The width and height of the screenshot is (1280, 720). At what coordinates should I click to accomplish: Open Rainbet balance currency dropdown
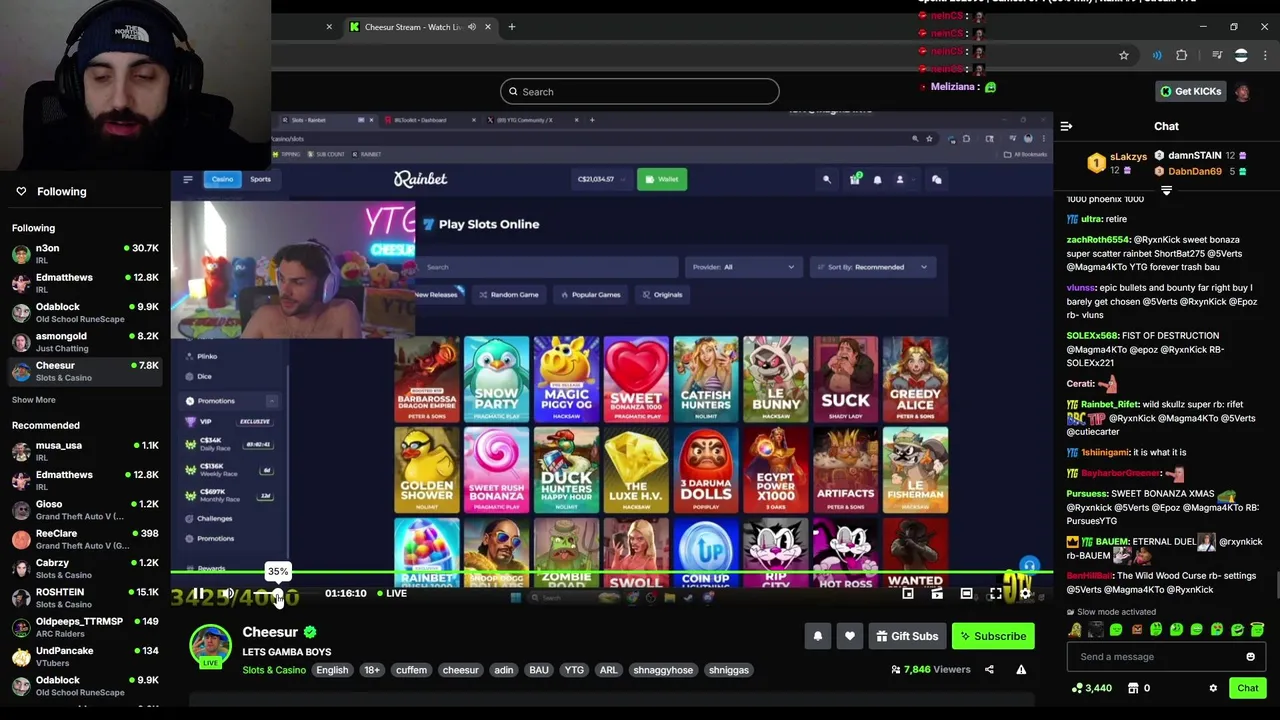pos(600,179)
